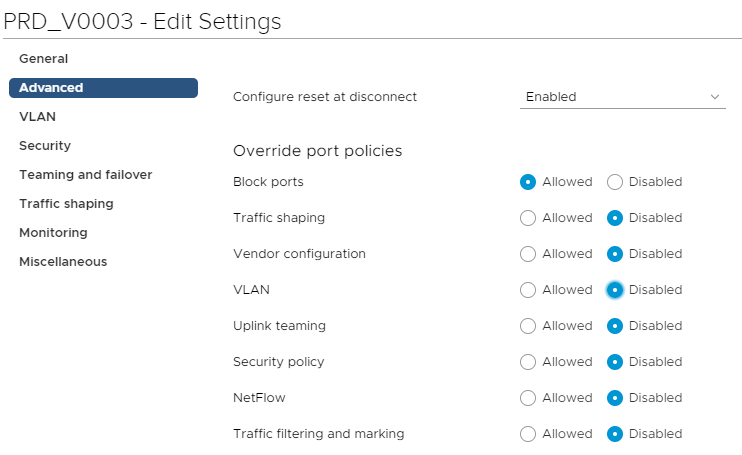Expand the Configure reset at disconnect dropdown
This screenshot has width=742, height=455.
point(622,97)
